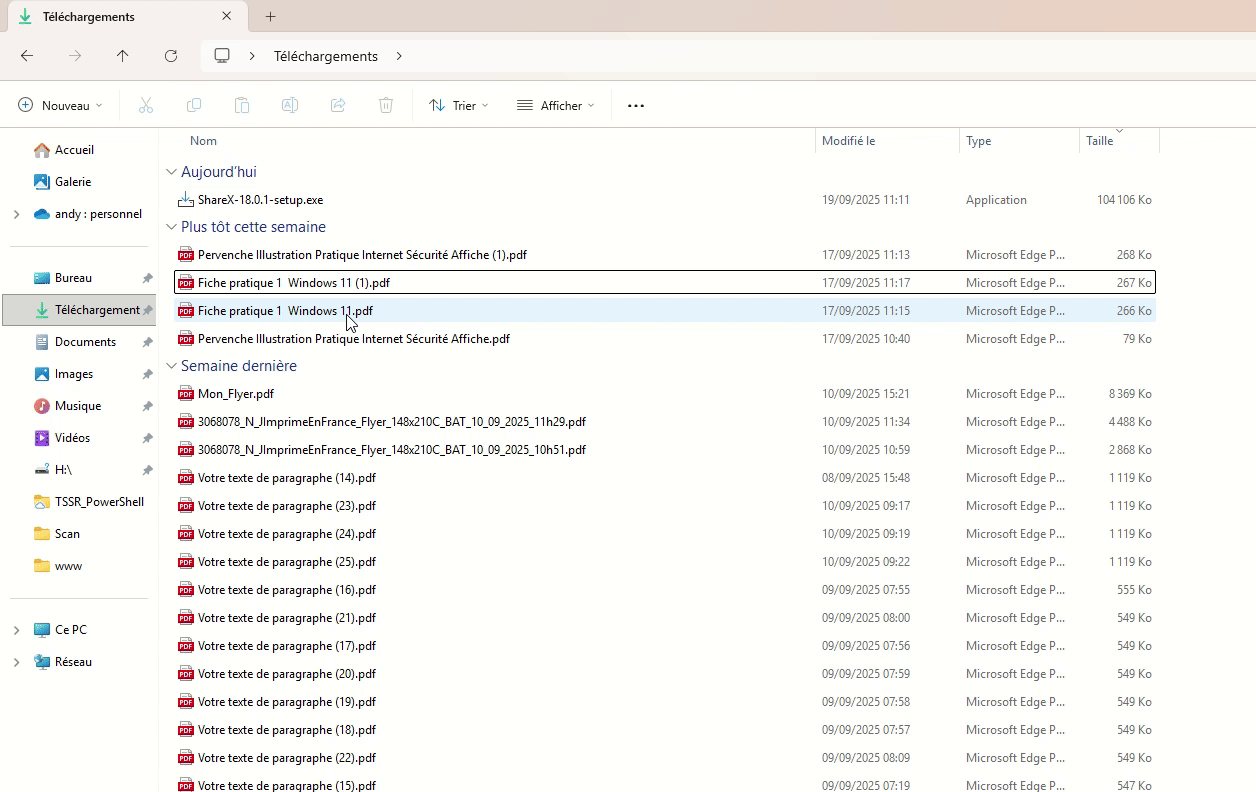Select the Mon_Flyer.pdf file
Viewport: 1256px width, 792px height.
(x=236, y=394)
